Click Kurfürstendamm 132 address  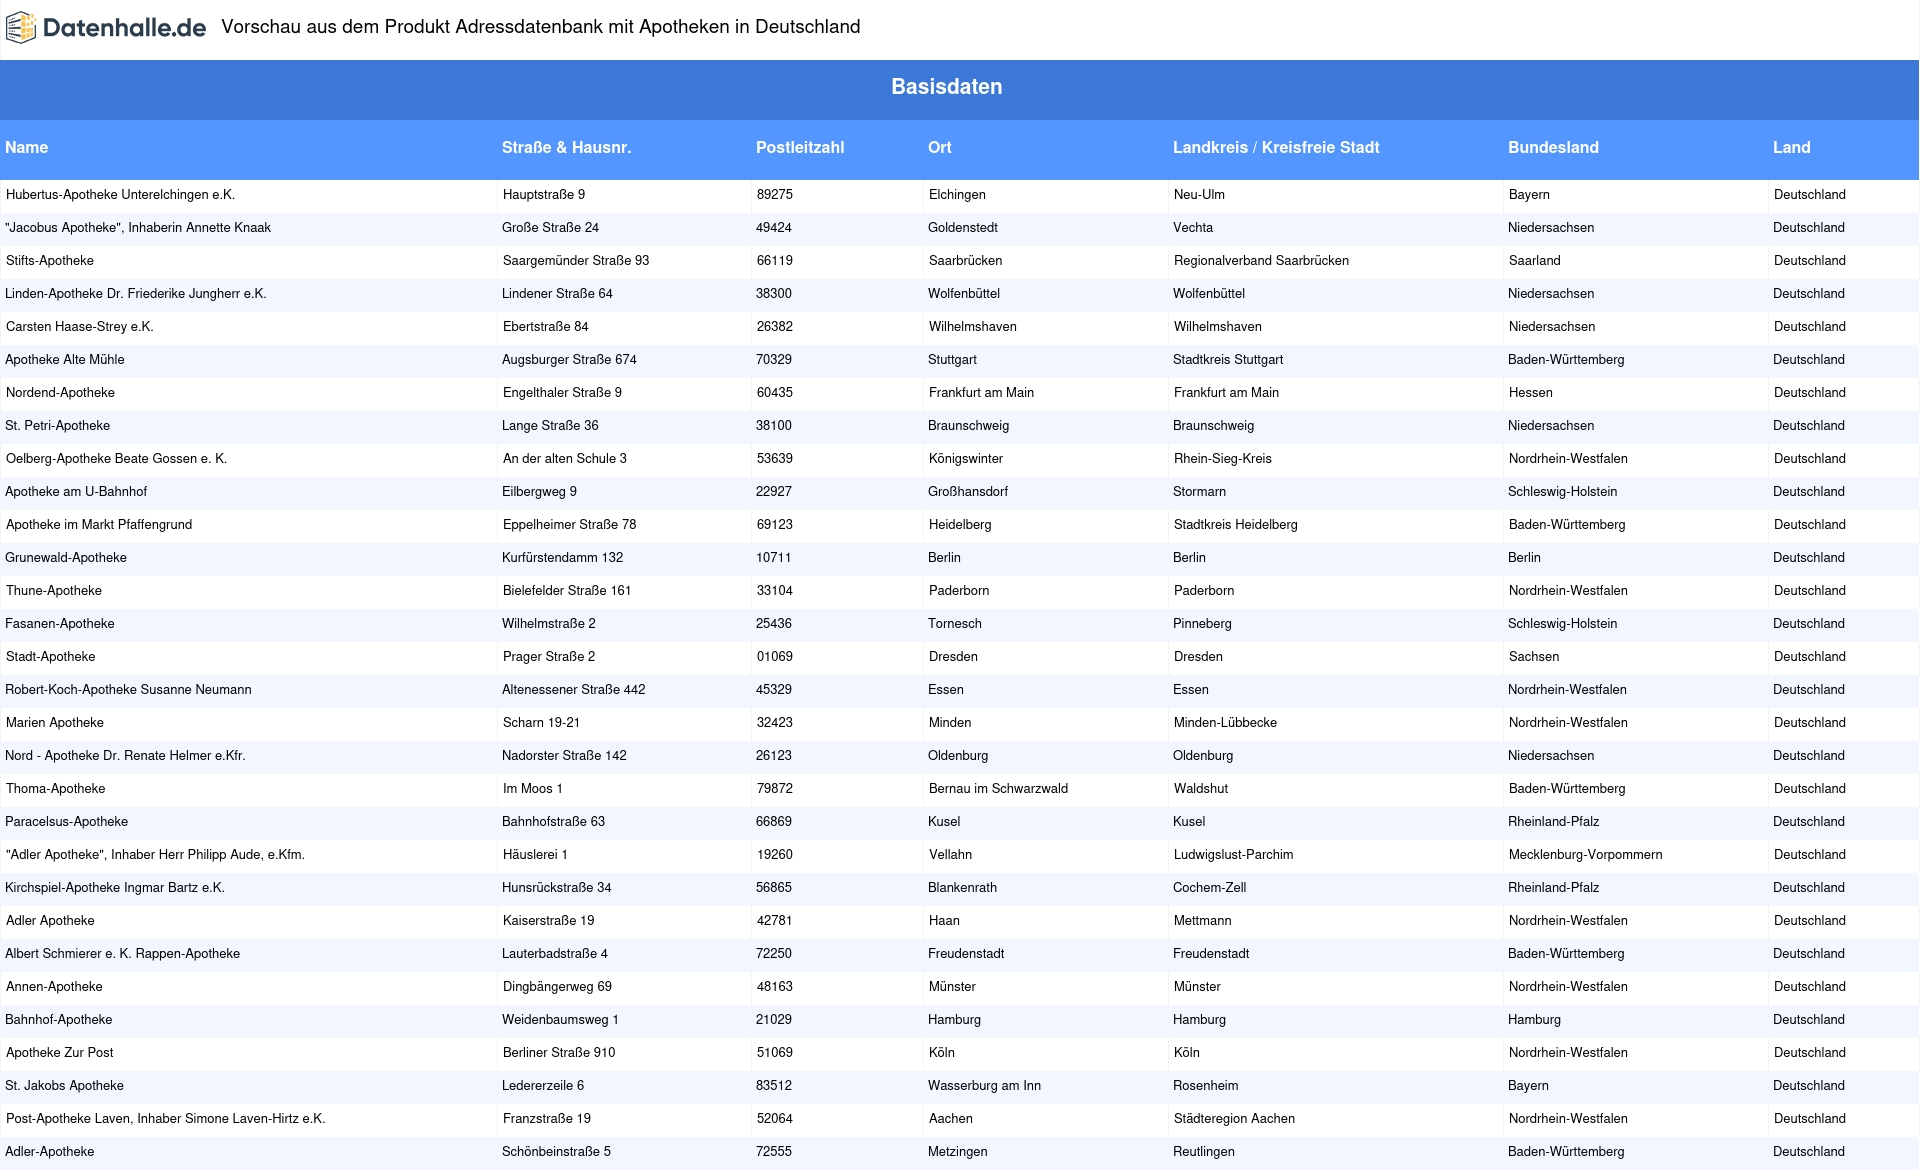tap(562, 558)
